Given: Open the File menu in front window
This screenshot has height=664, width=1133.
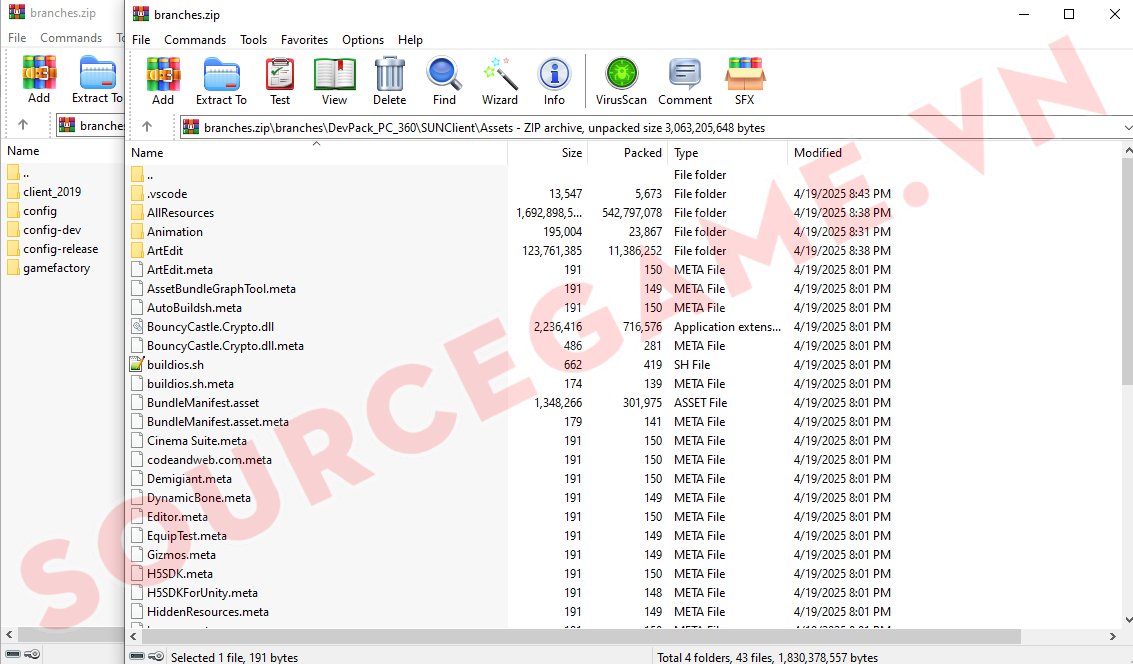Looking at the screenshot, I should [x=142, y=40].
